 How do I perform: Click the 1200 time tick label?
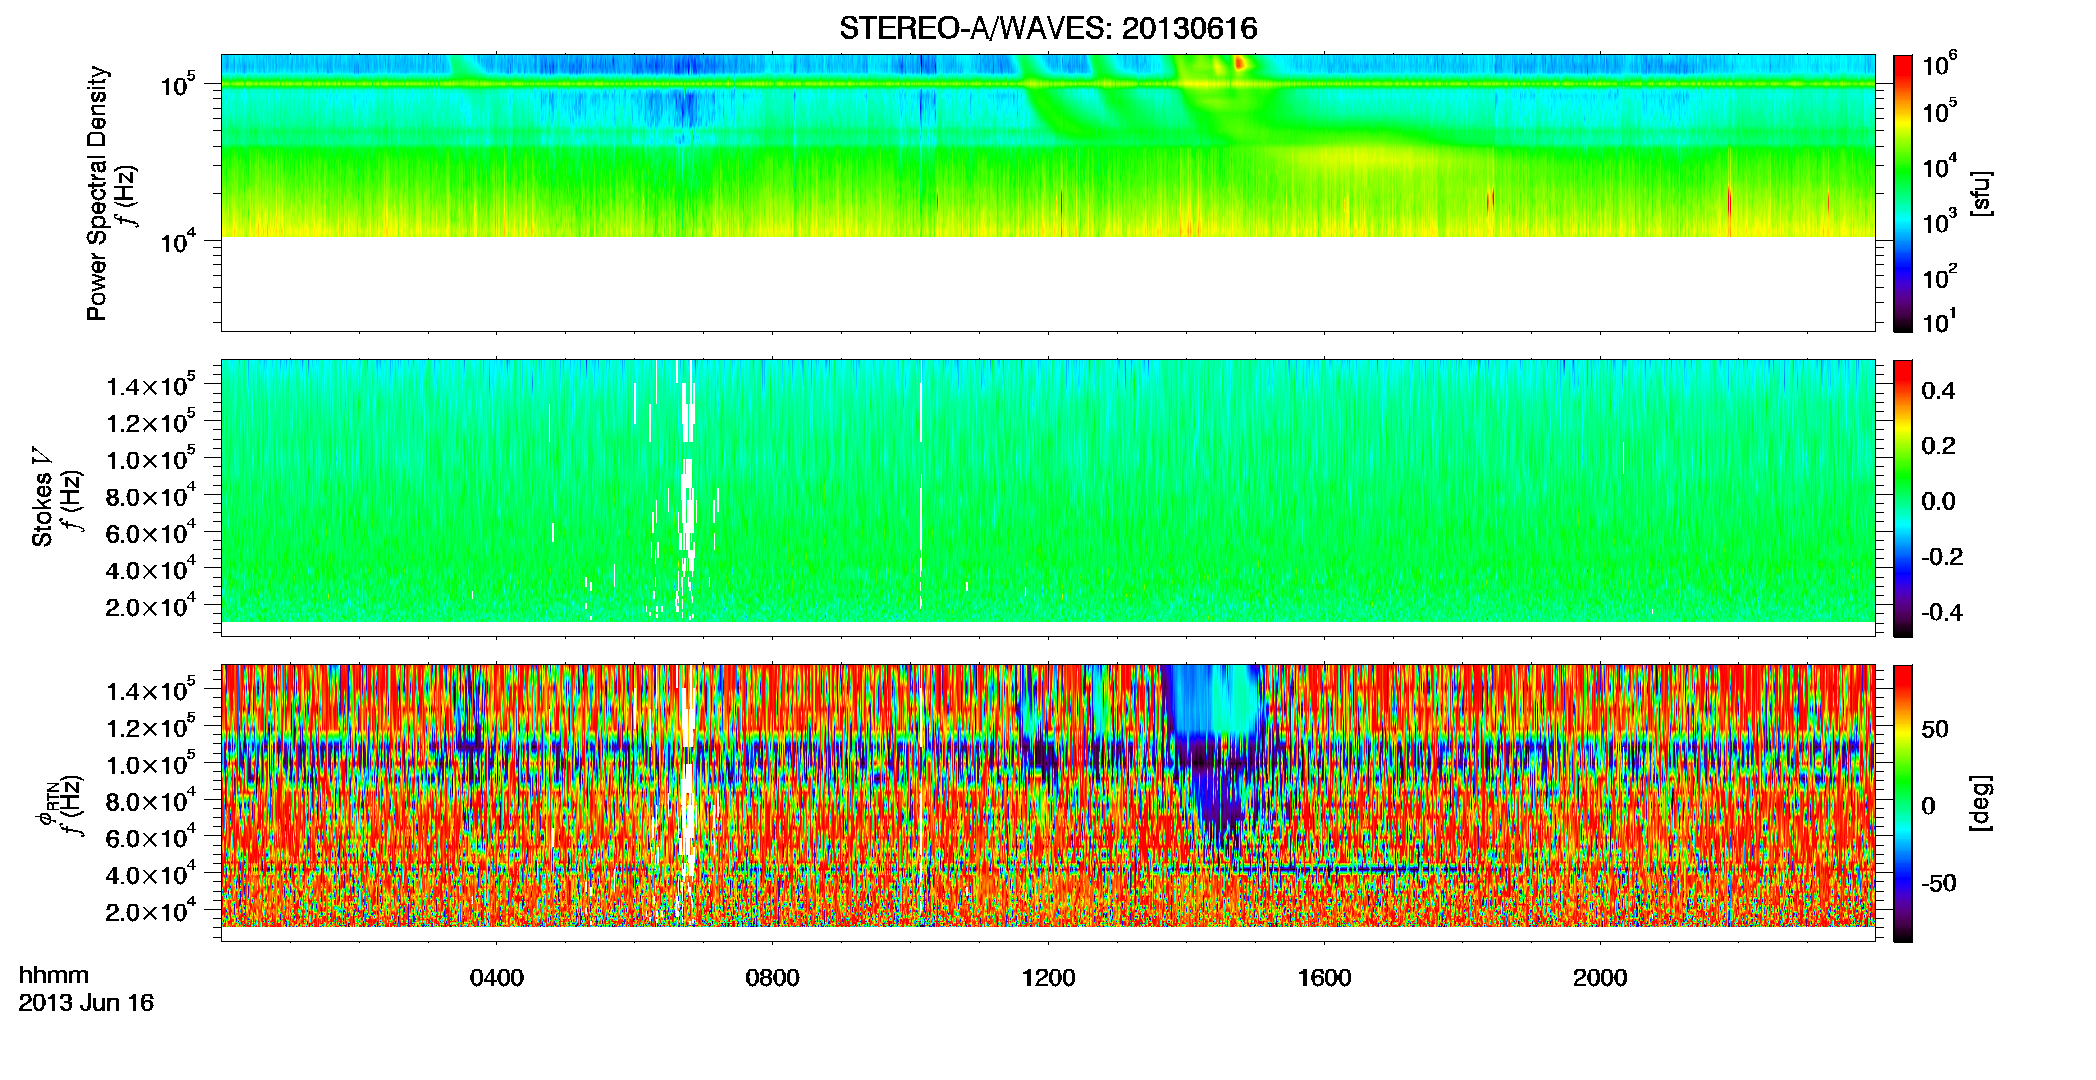coord(1048,978)
